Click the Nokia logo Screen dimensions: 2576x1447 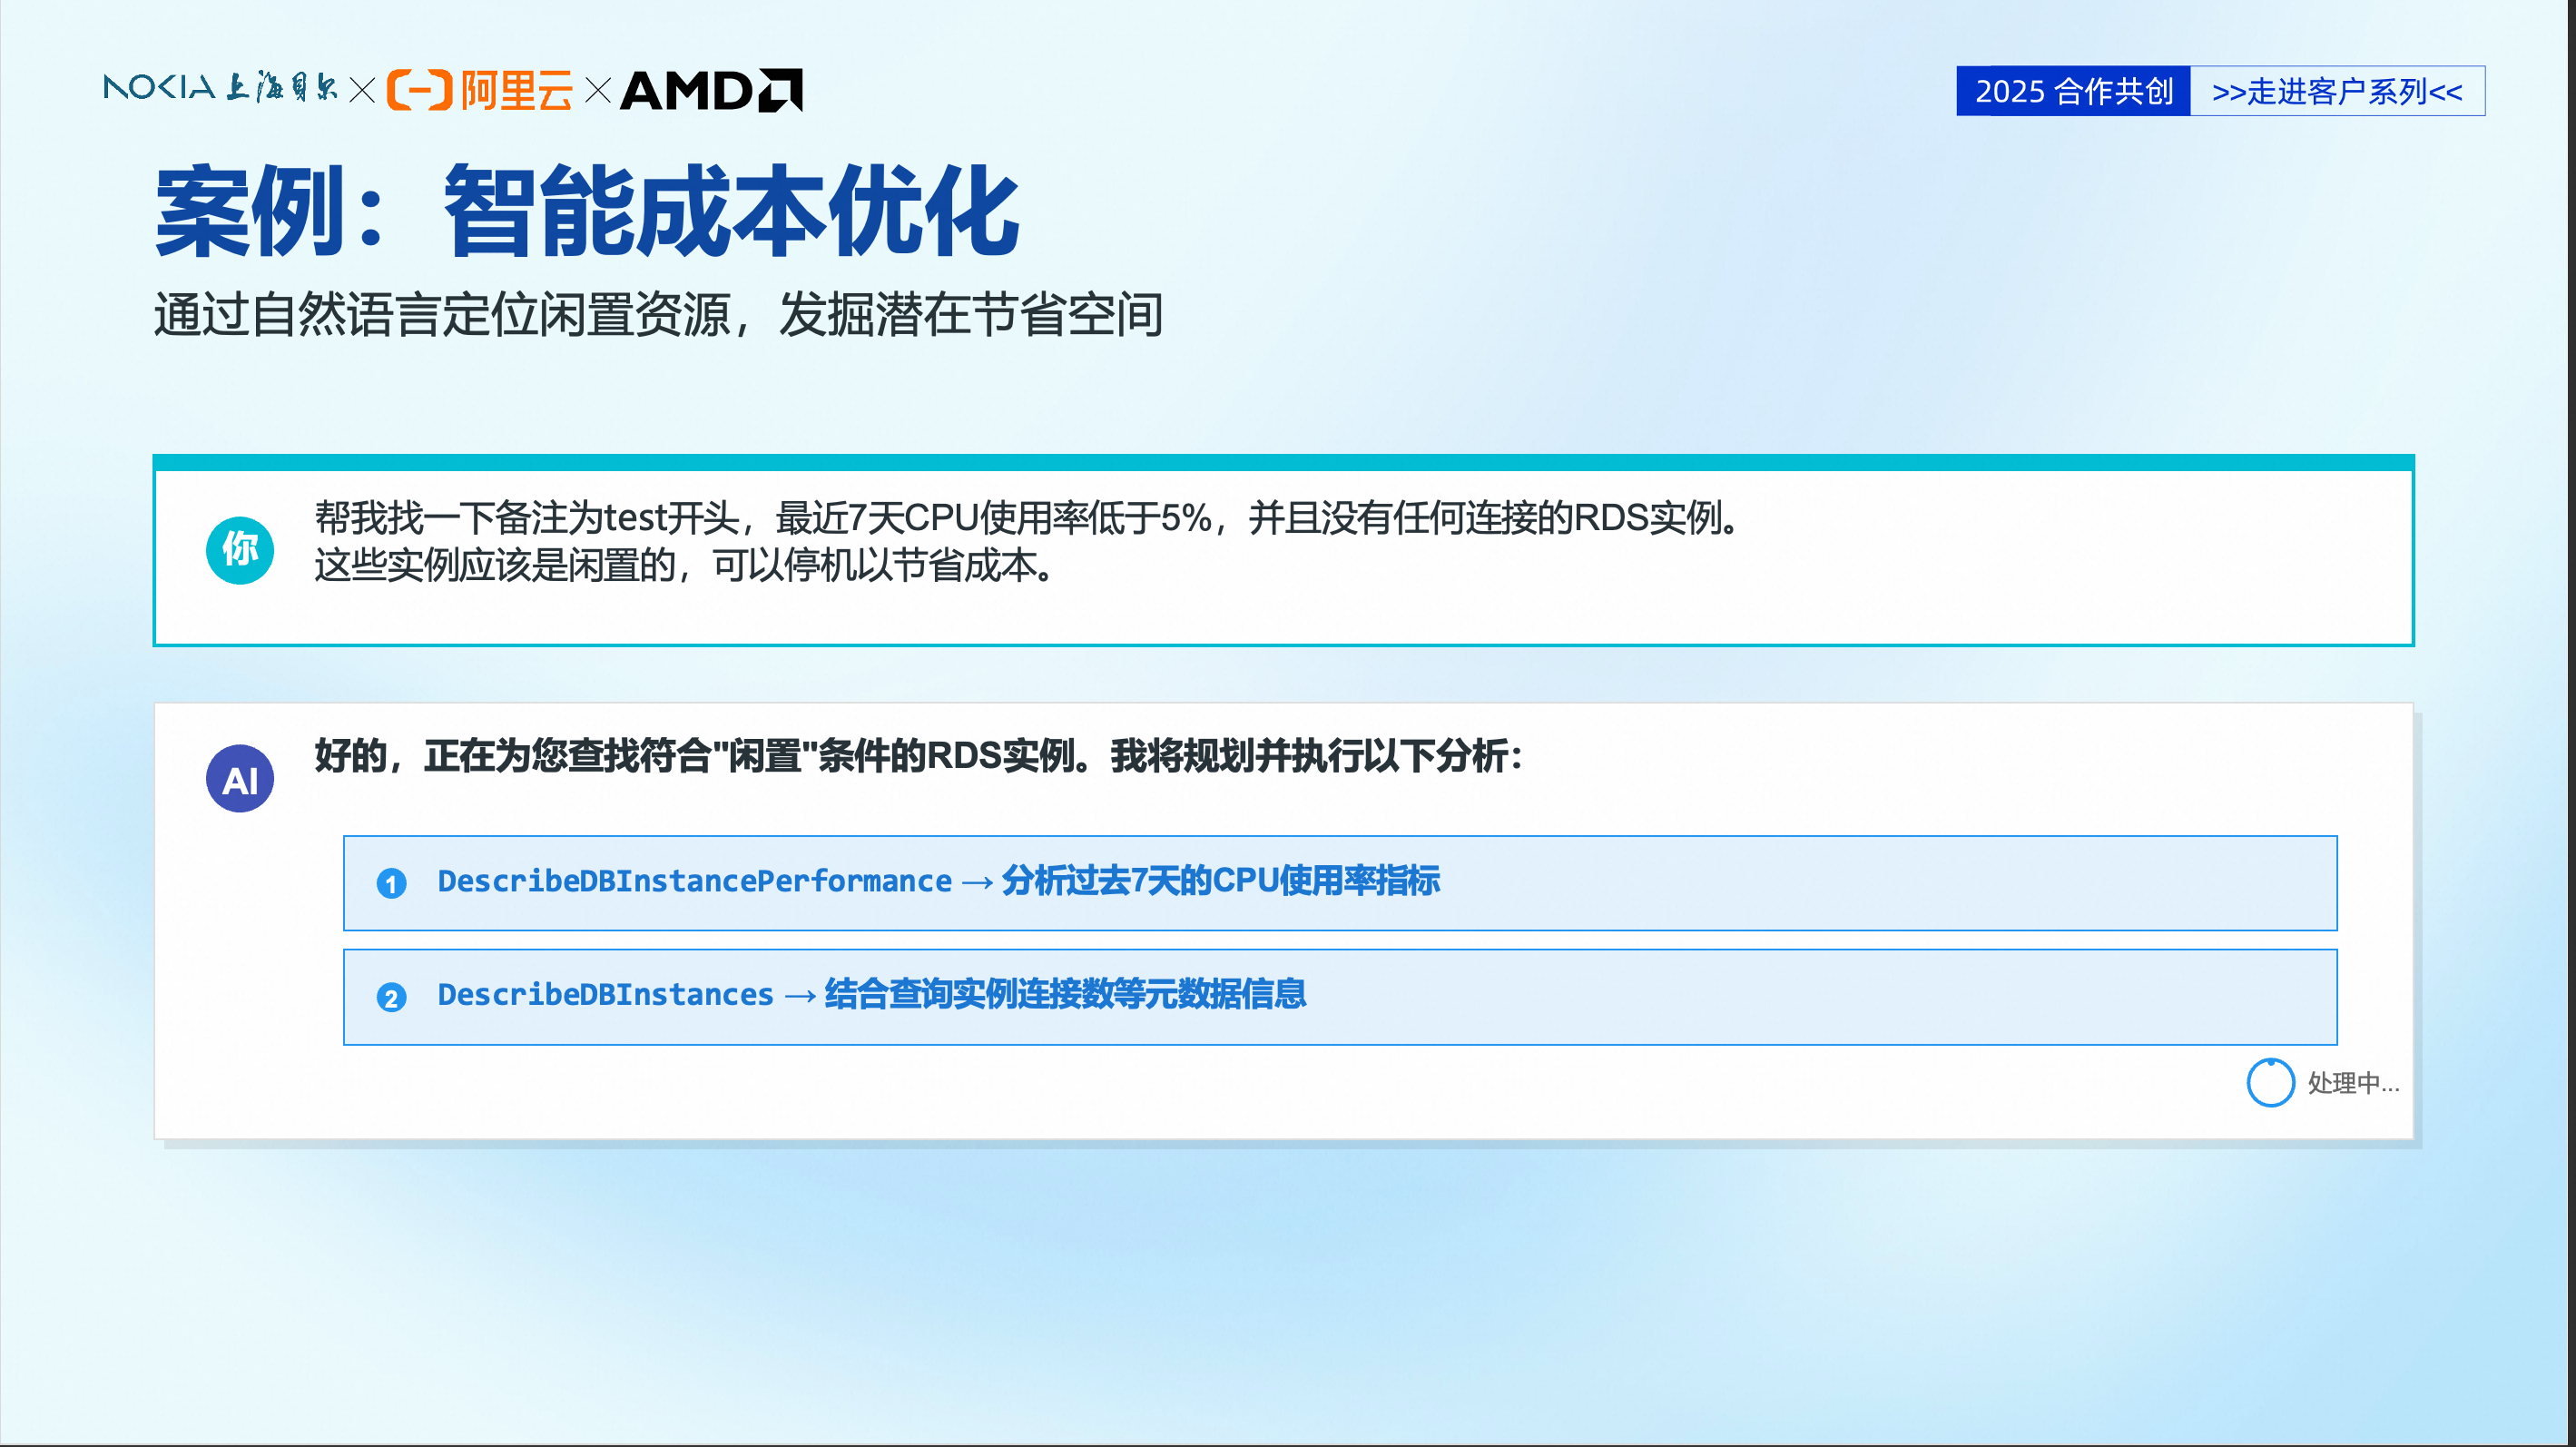pos(159,88)
